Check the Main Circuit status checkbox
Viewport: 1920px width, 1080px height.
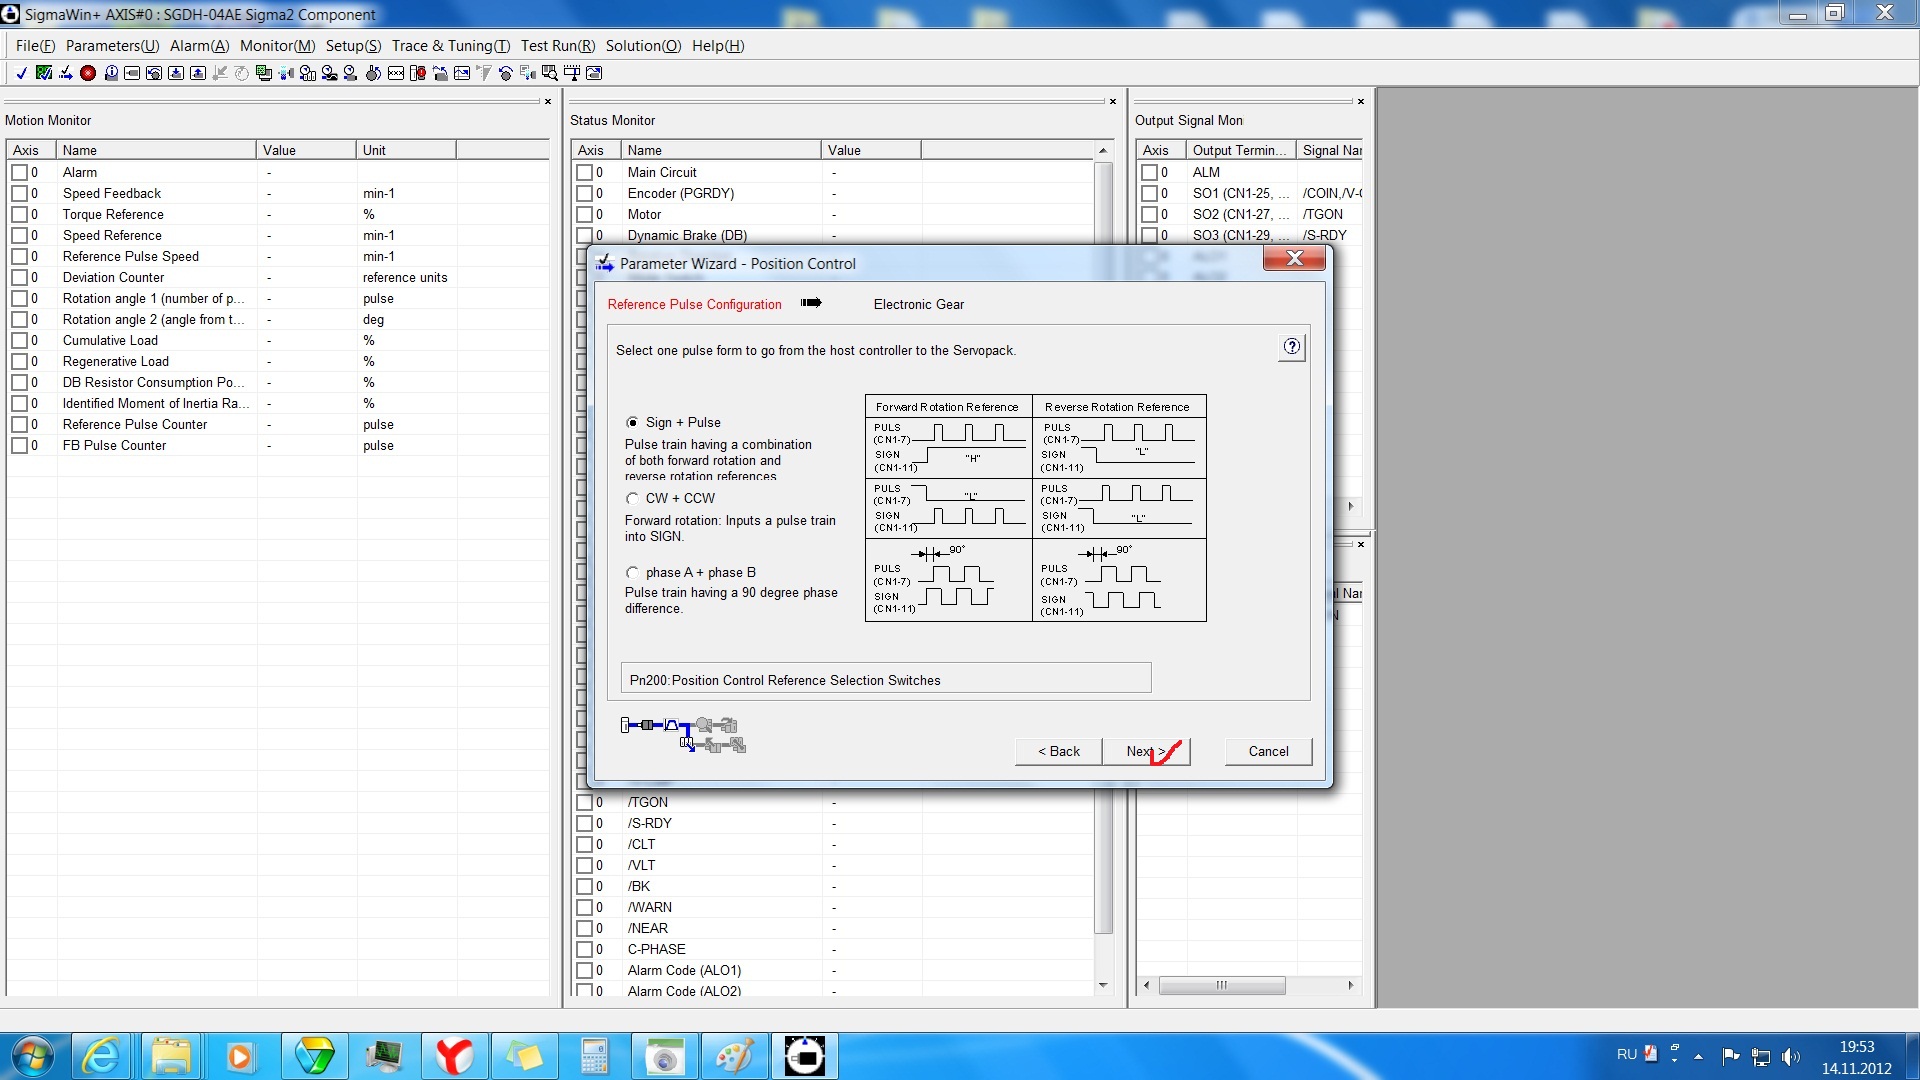coord(584,172)
